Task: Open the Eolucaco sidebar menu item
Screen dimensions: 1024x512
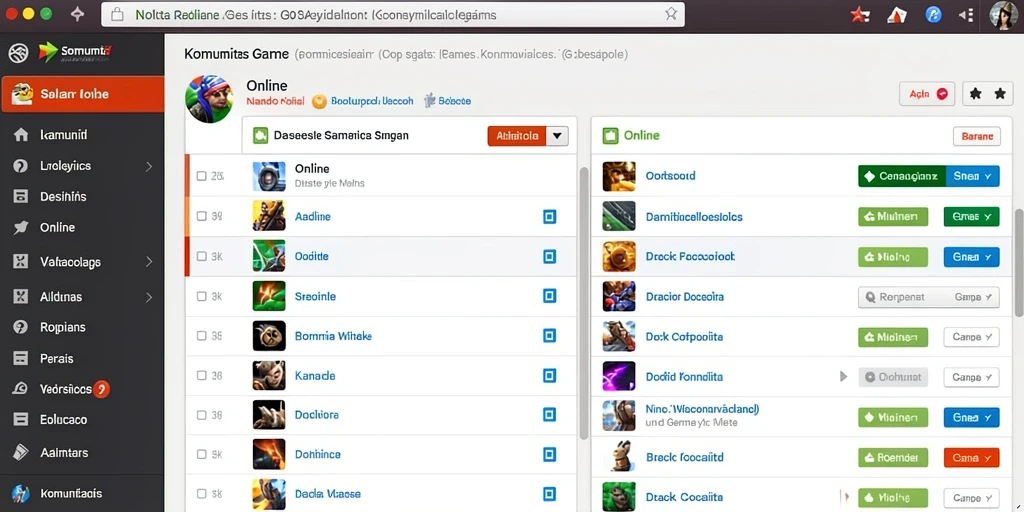Action: coord(82,420)
